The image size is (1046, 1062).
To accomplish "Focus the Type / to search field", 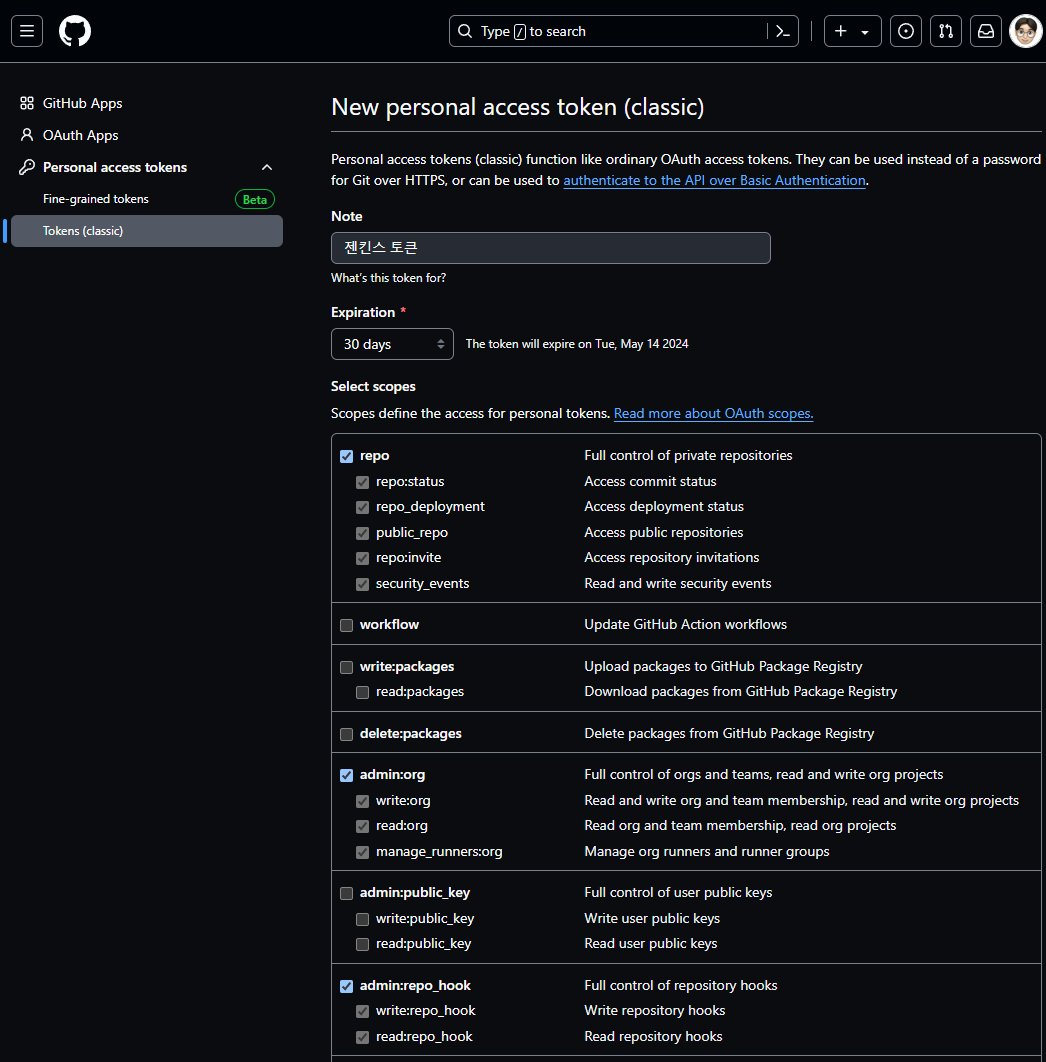I will [x=623, y=31].
